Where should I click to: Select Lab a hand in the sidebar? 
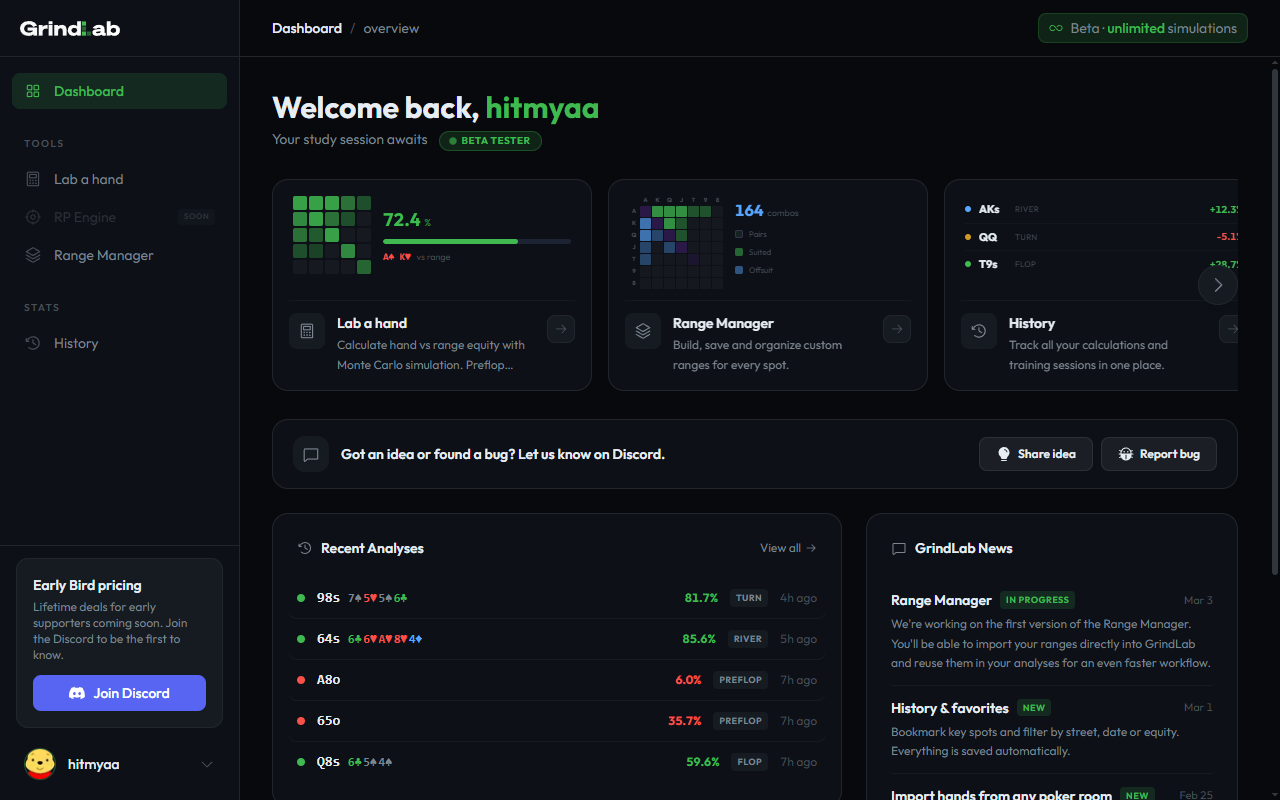click(x=87, y=178)
